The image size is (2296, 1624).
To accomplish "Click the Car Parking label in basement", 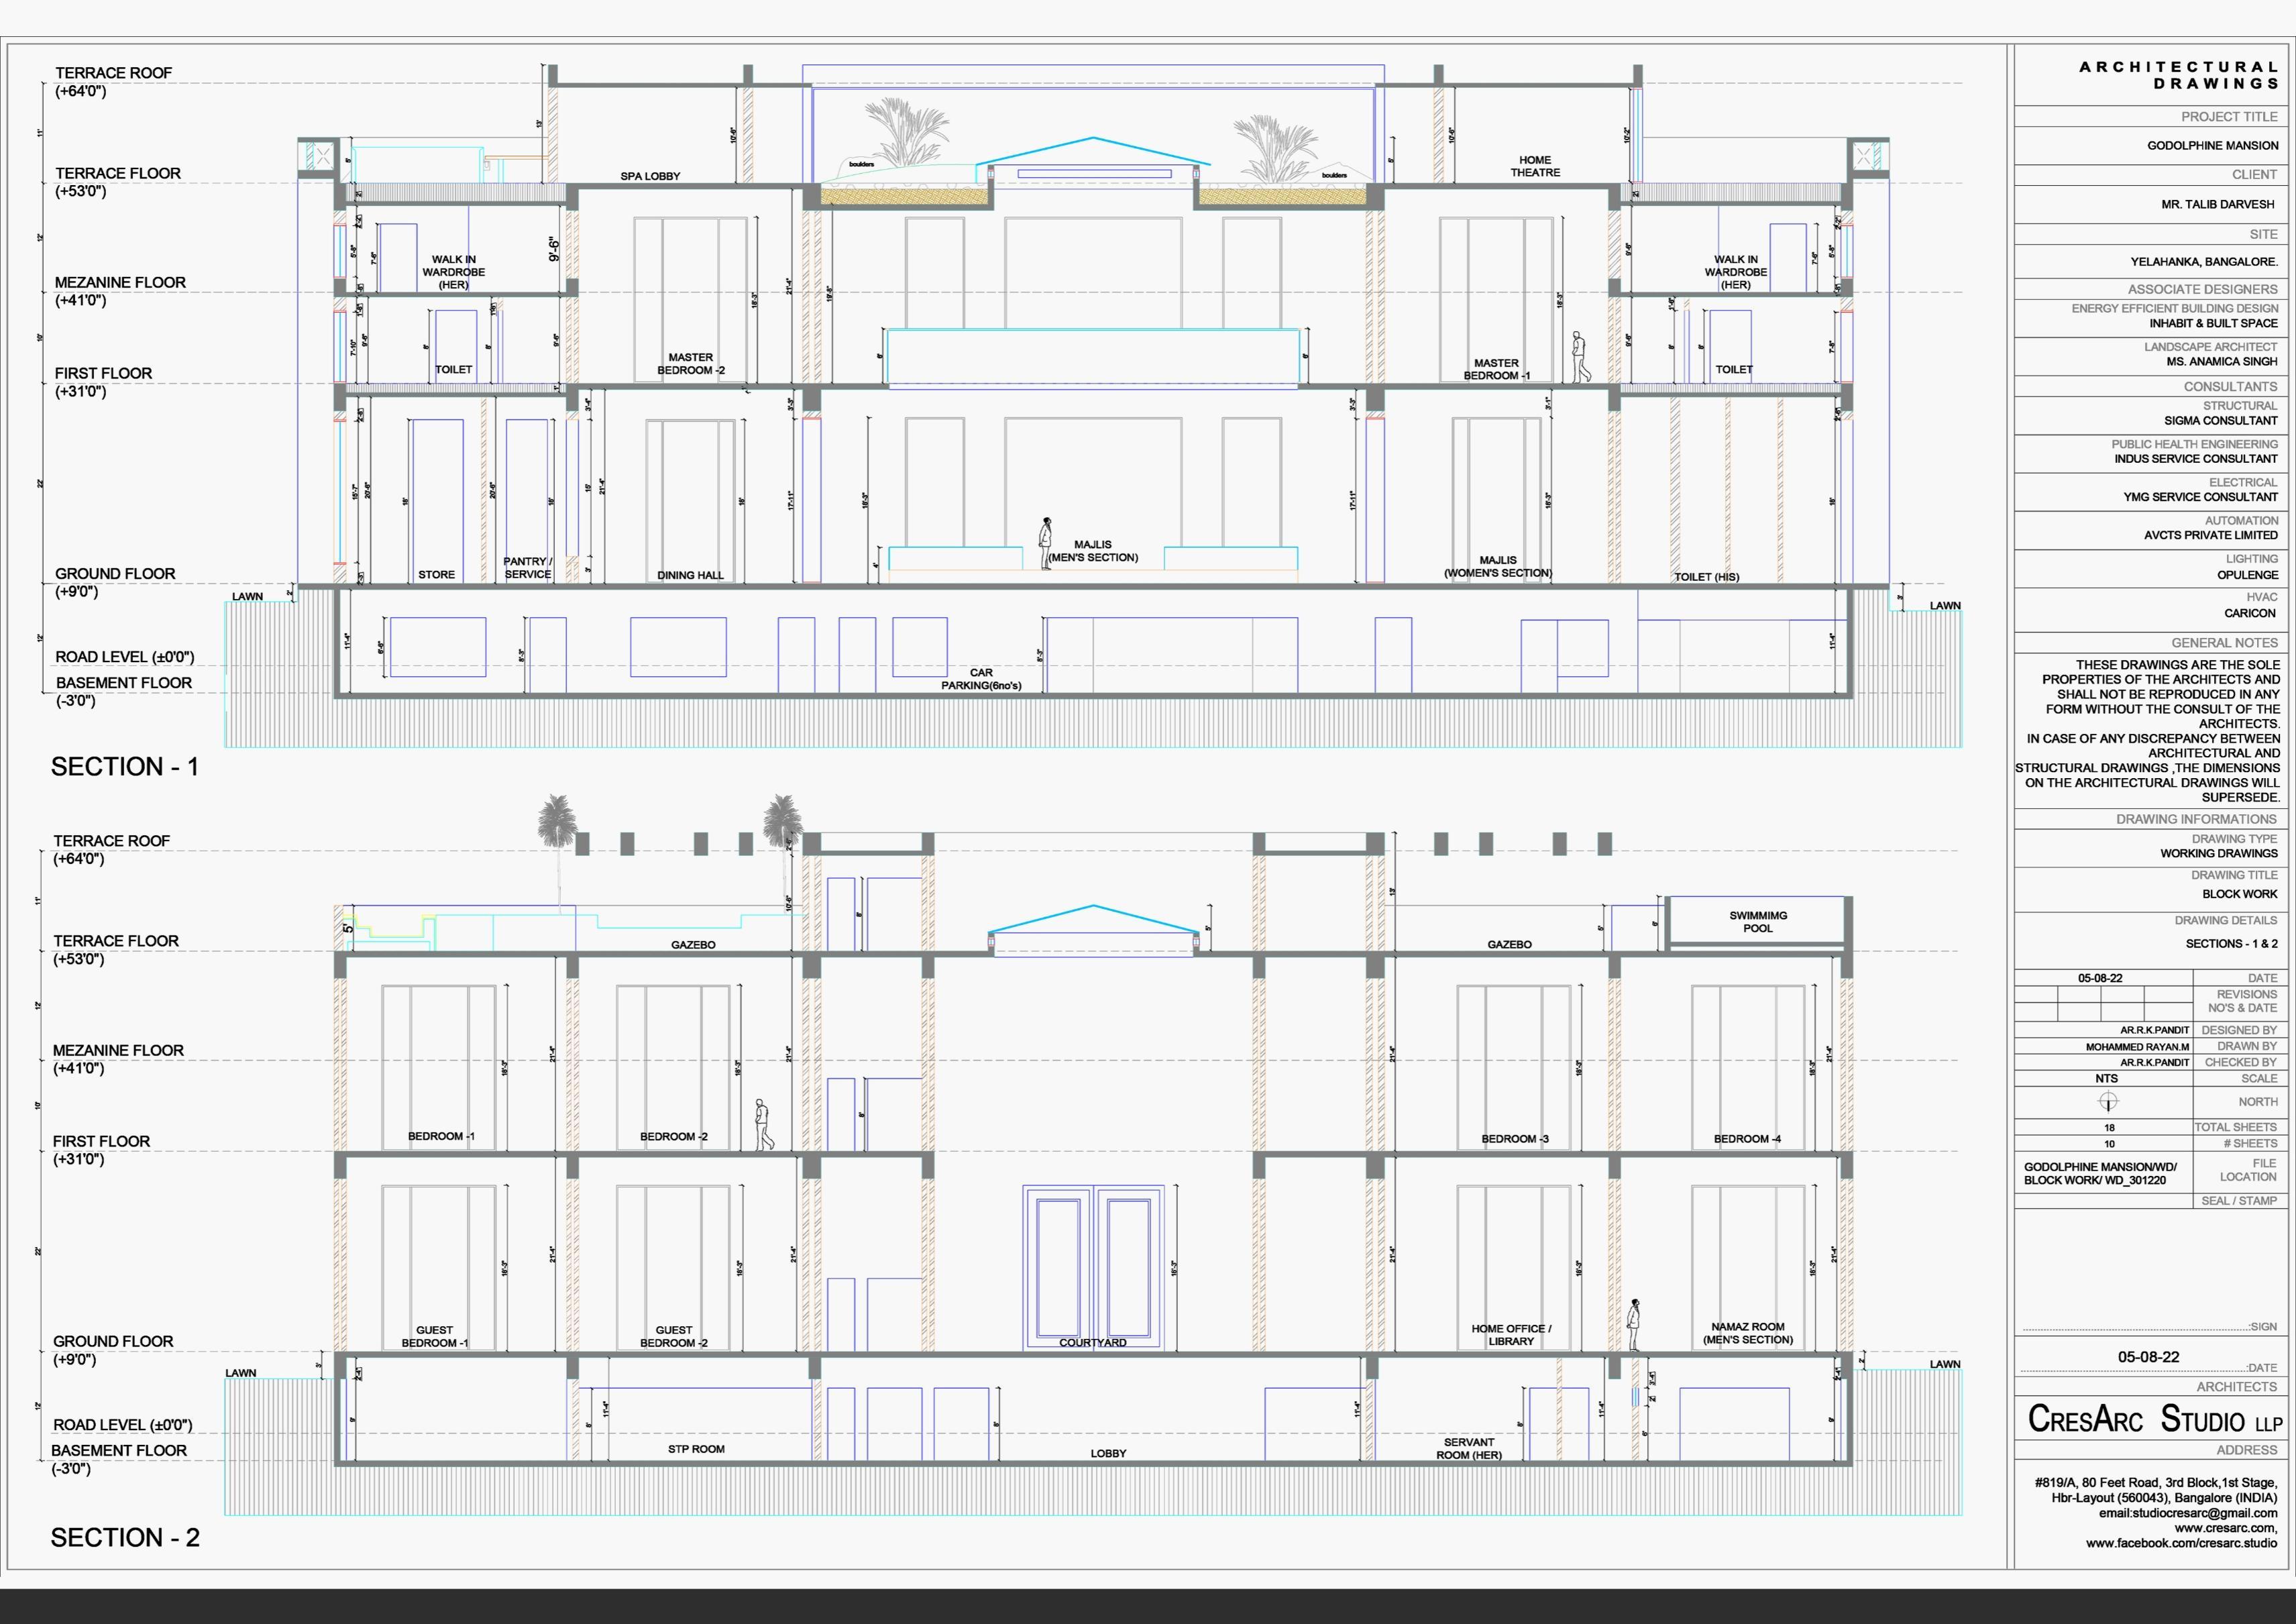I will pyautogui.click(x=981, y=679).
